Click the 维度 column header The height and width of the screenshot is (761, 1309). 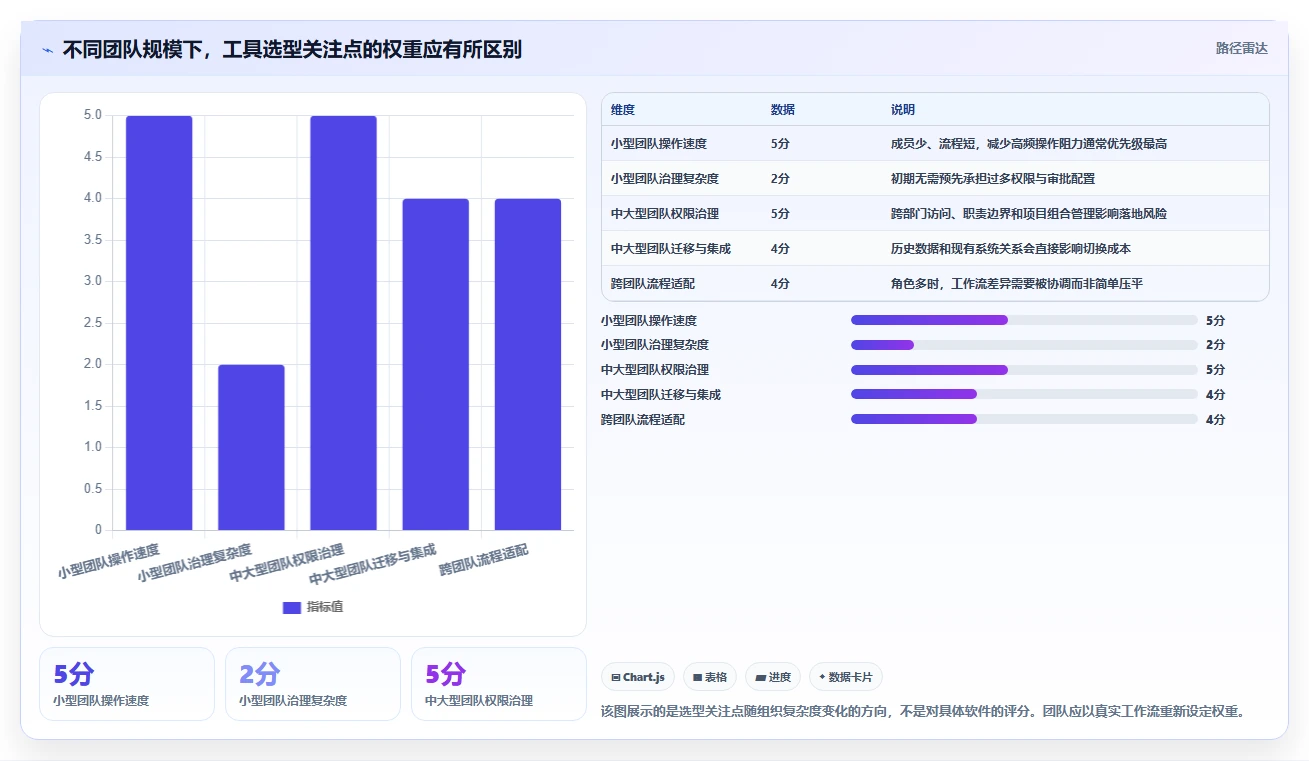[623, 110]
